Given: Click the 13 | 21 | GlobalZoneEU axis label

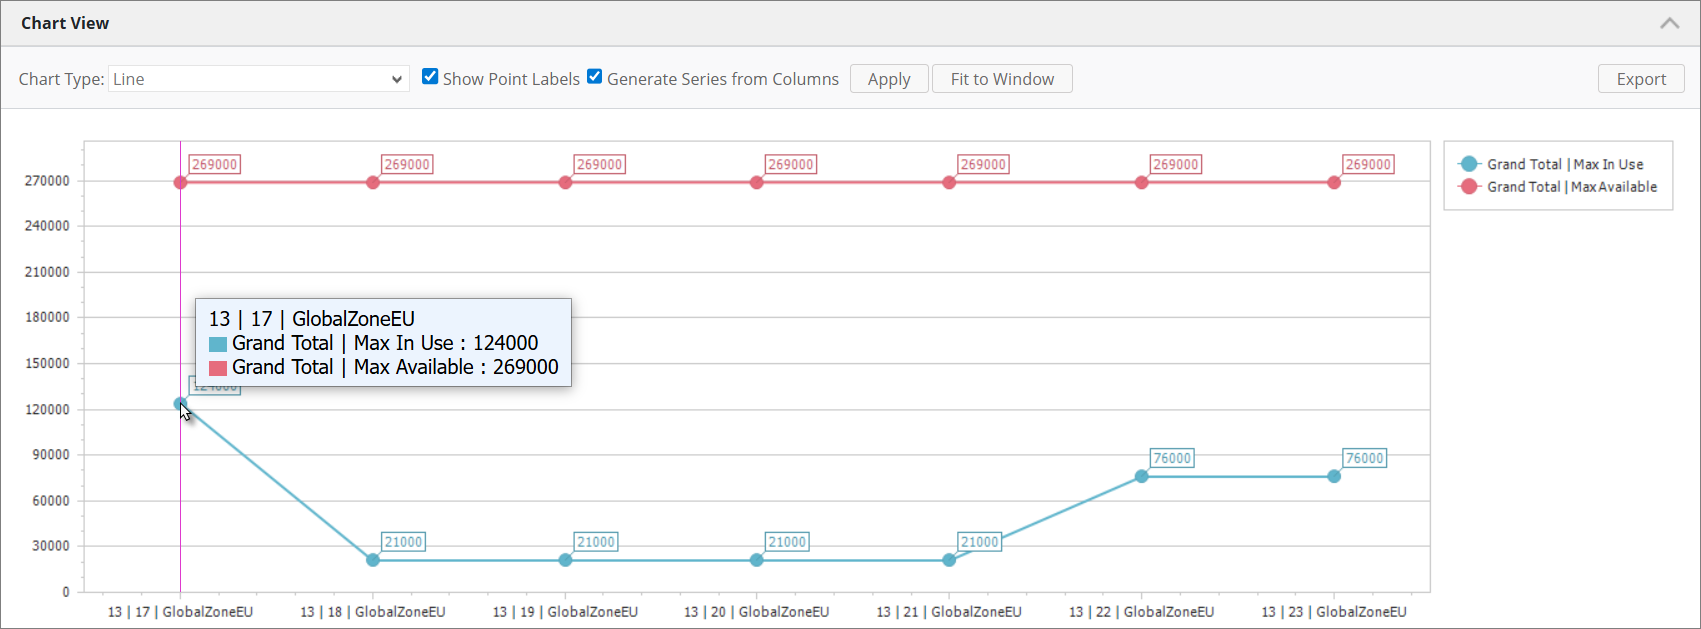Looking at the screenshot, I should 949,612.
